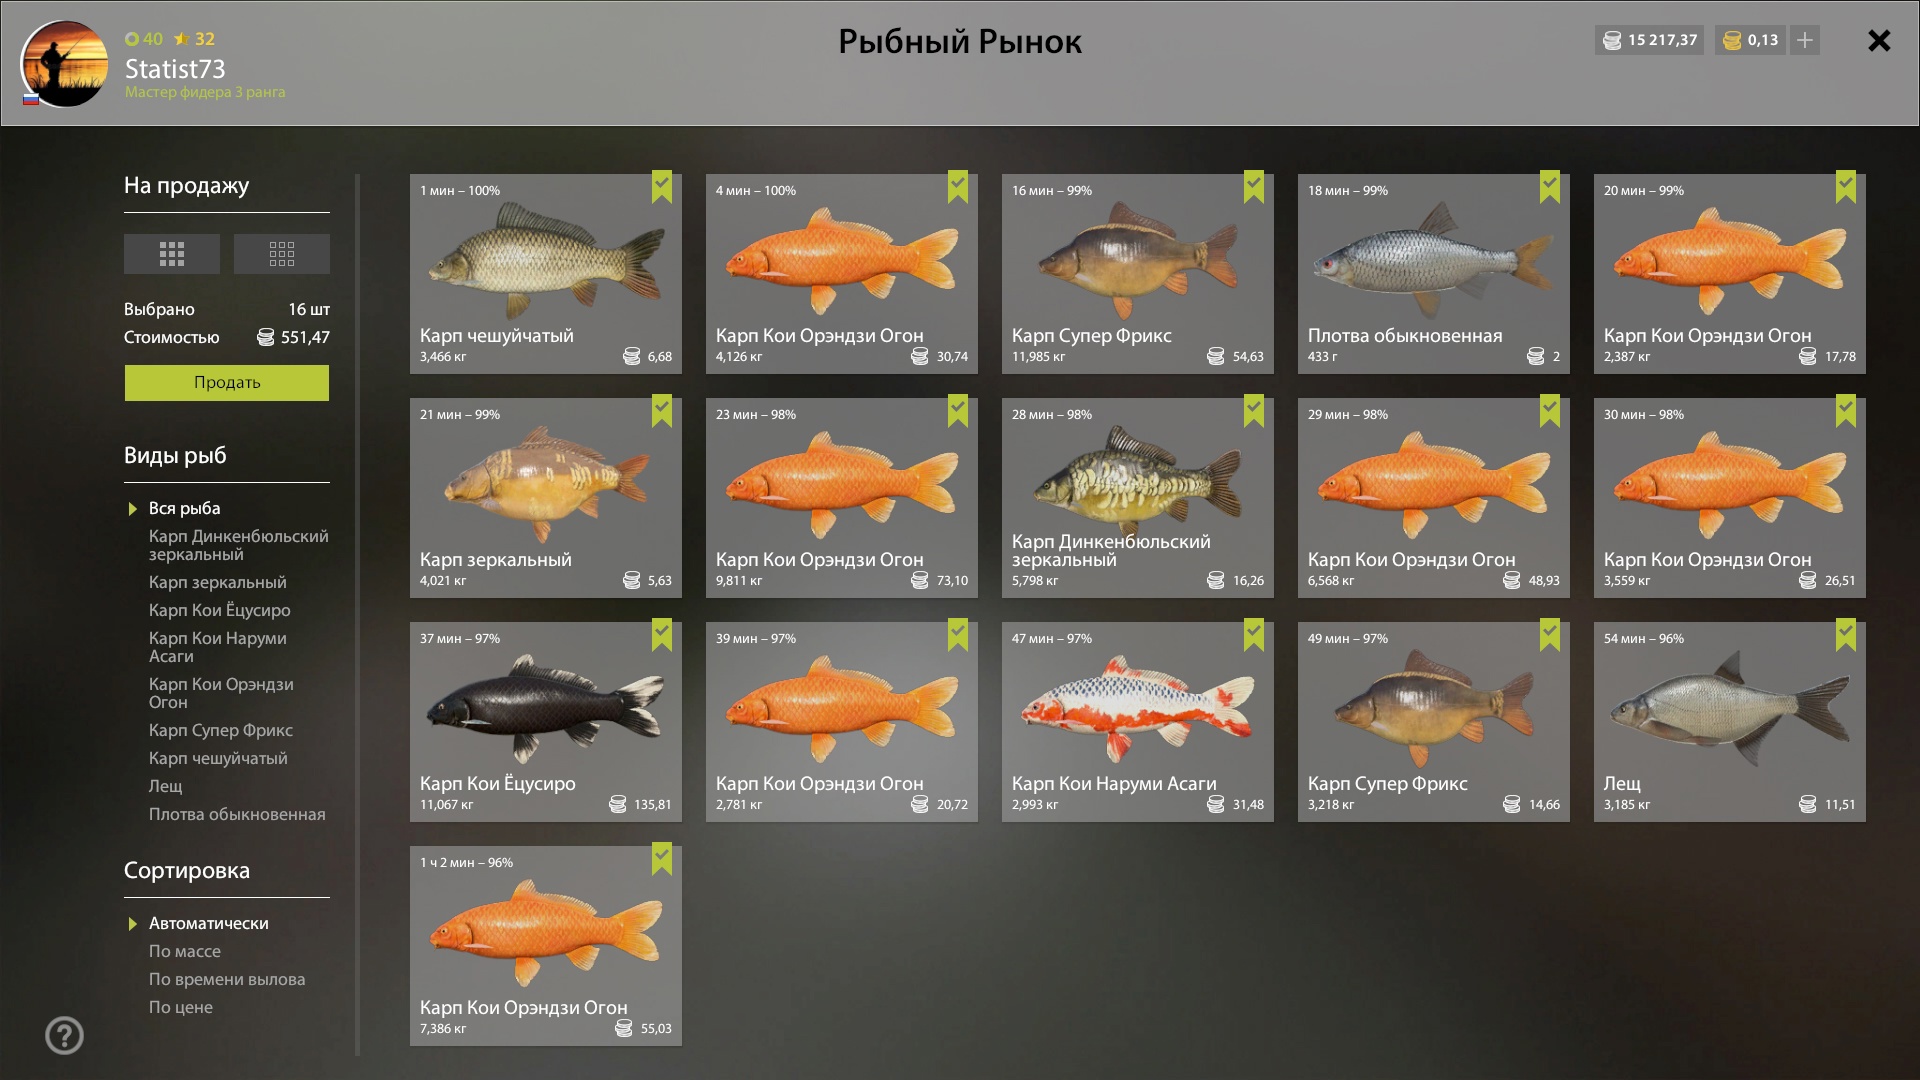1920x1080 pixels.
Task: Click the gold coins balance 0,13
Action: coord(1750,40)
